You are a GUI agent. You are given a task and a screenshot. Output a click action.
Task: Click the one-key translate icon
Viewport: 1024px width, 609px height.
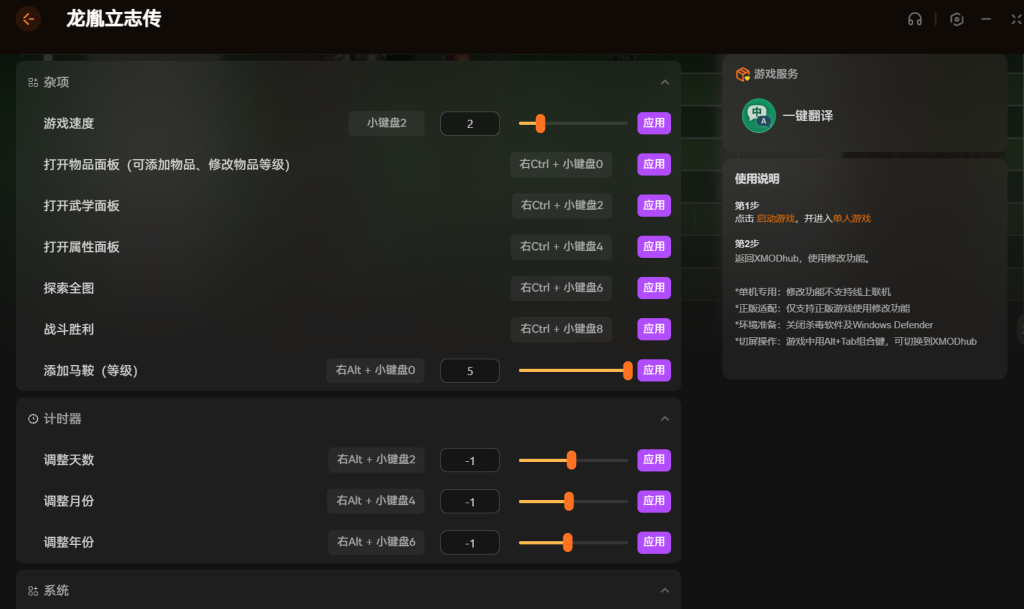[x=758, y=116]
